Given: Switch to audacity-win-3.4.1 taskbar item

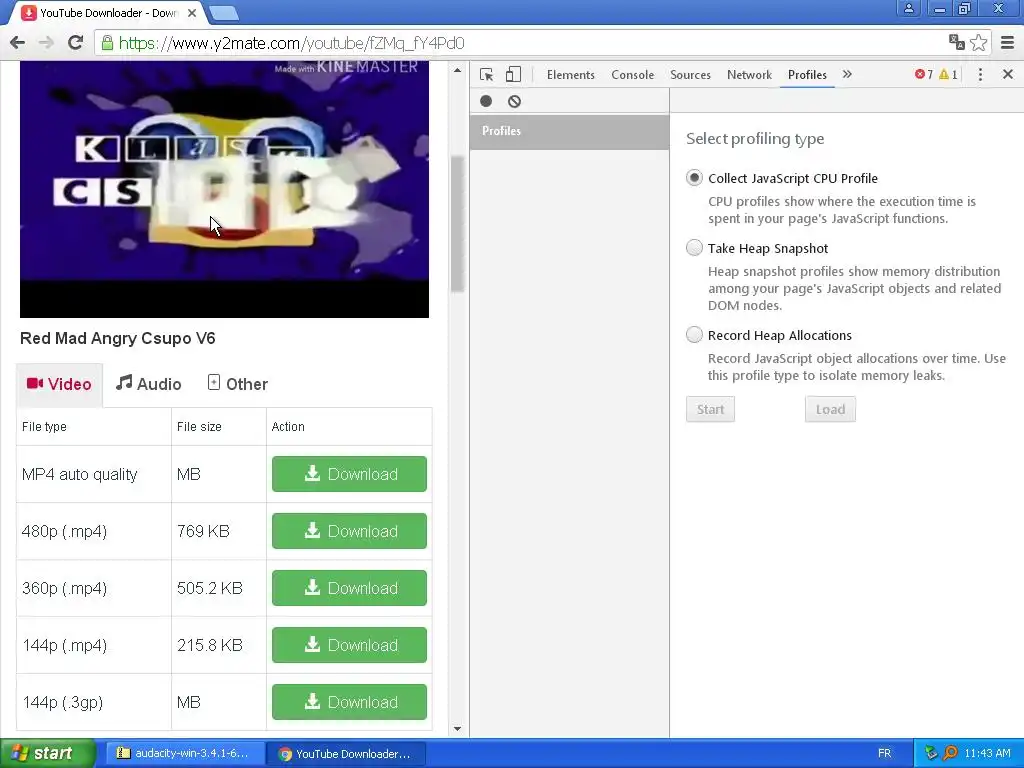Looking at the screenshot, I should (x=184, y=753).
